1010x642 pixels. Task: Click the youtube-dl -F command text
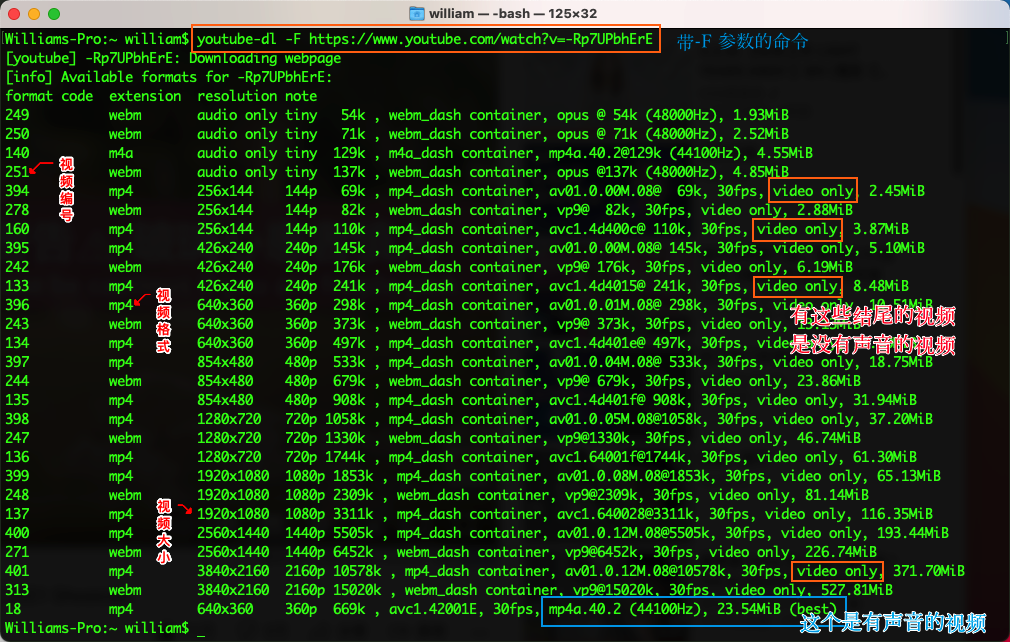point(425,39)
